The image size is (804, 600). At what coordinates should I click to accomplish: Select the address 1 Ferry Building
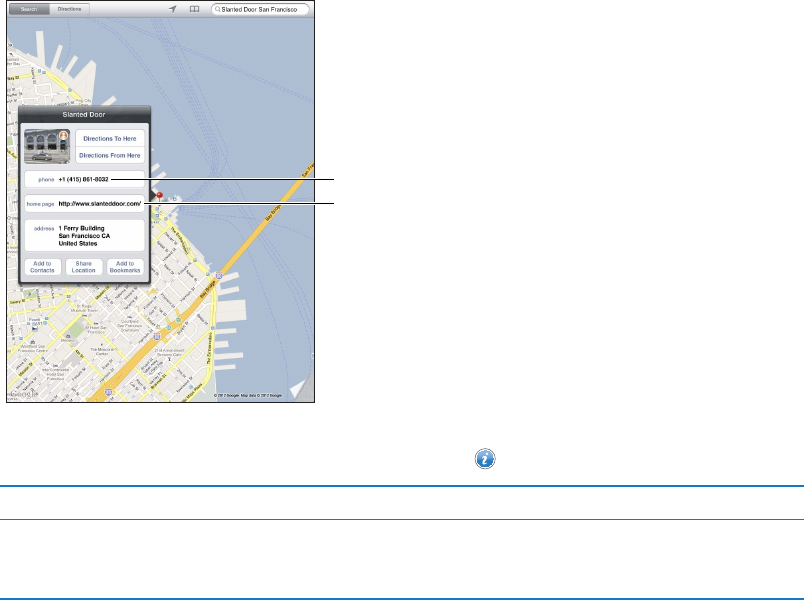85,236
